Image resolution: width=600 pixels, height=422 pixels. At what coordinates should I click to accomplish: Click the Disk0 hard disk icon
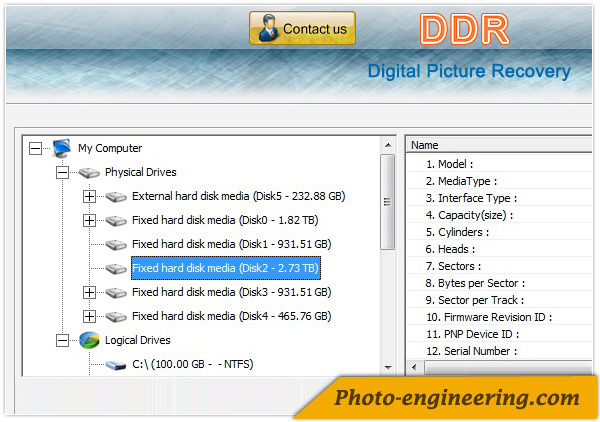click(x=116, y=221)
